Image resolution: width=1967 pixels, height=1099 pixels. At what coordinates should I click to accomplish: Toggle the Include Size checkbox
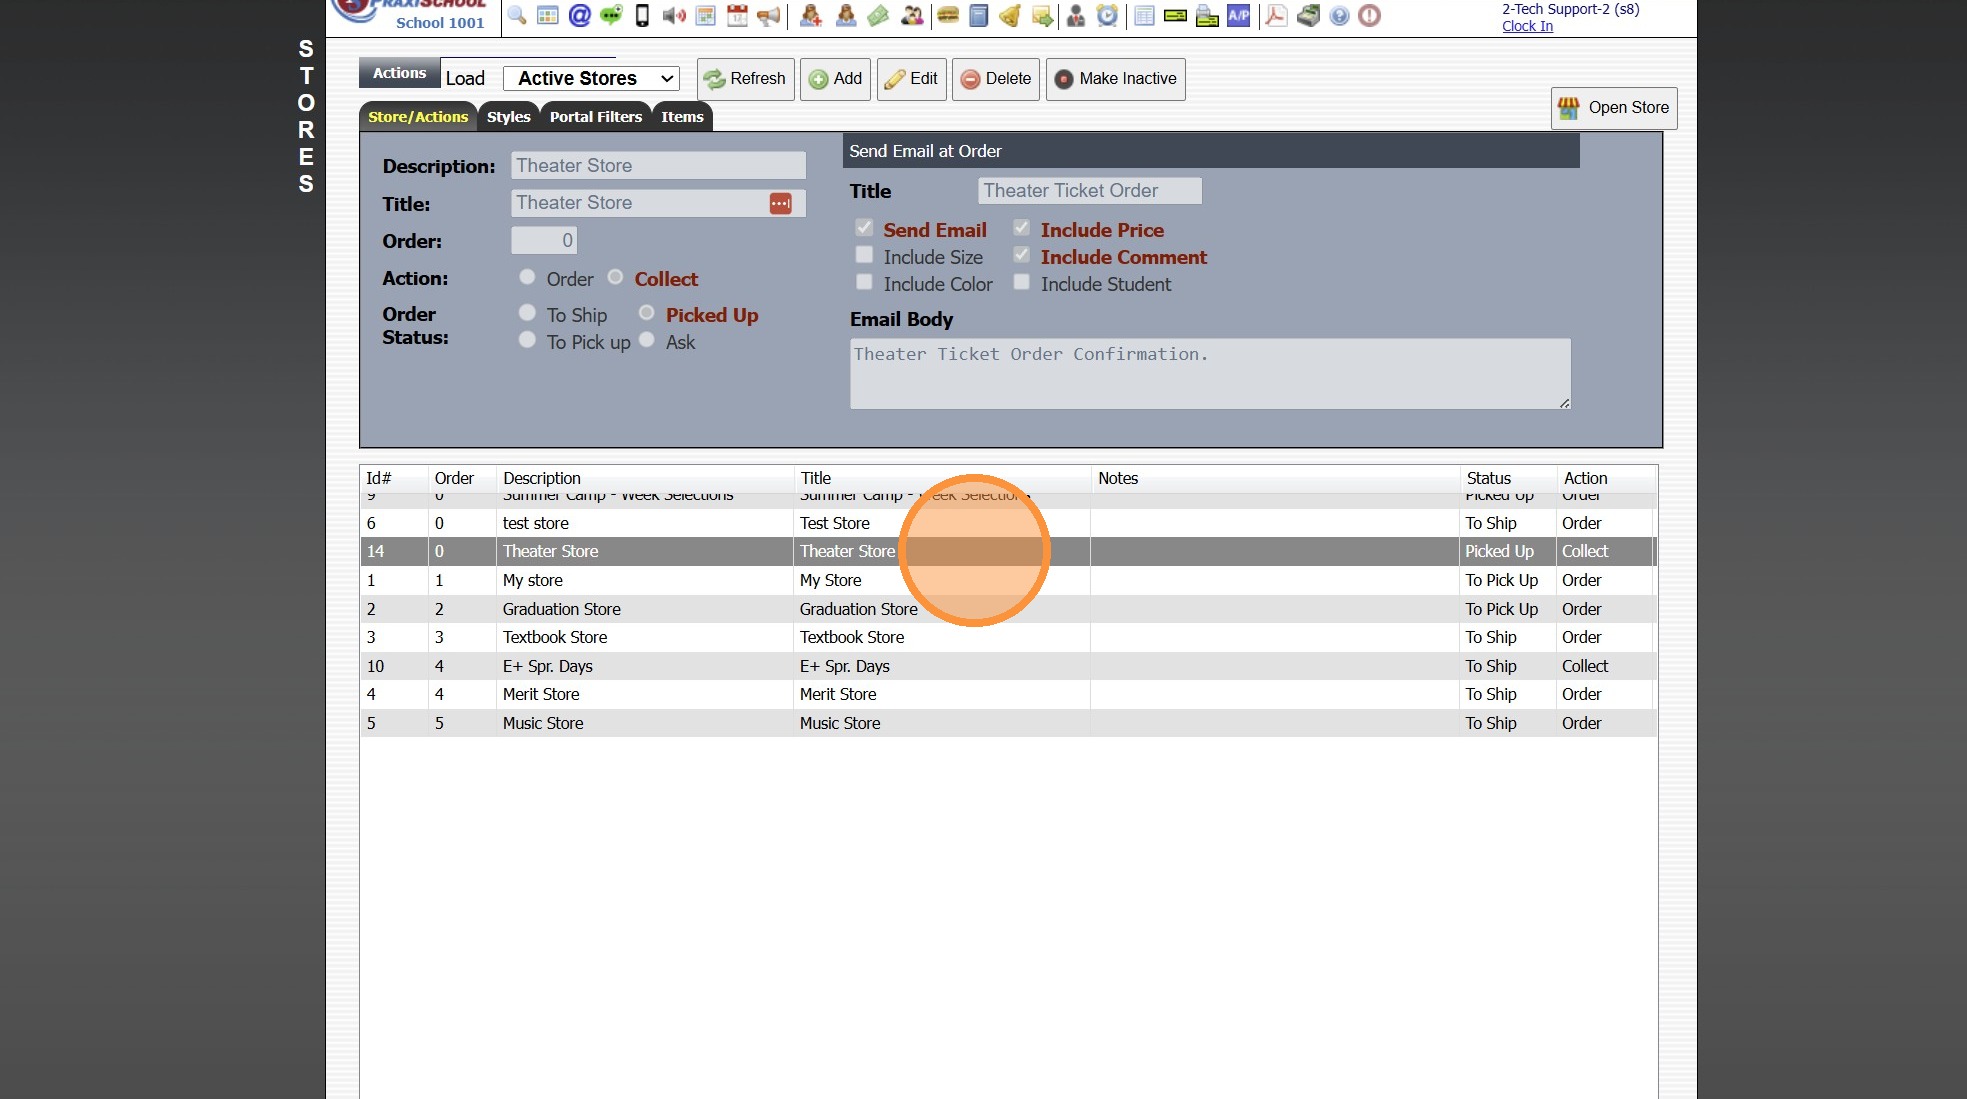(x=864, y=256)
